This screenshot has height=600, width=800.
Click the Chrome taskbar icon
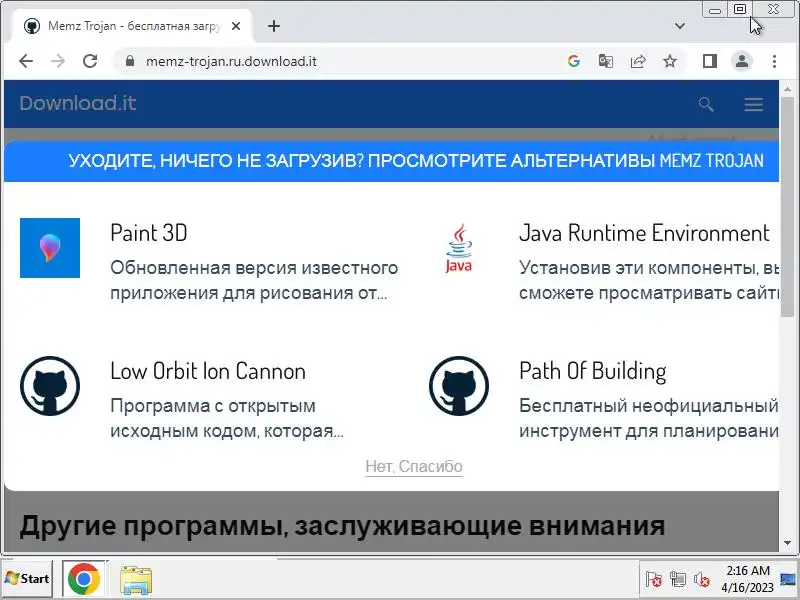pos(84,579)
